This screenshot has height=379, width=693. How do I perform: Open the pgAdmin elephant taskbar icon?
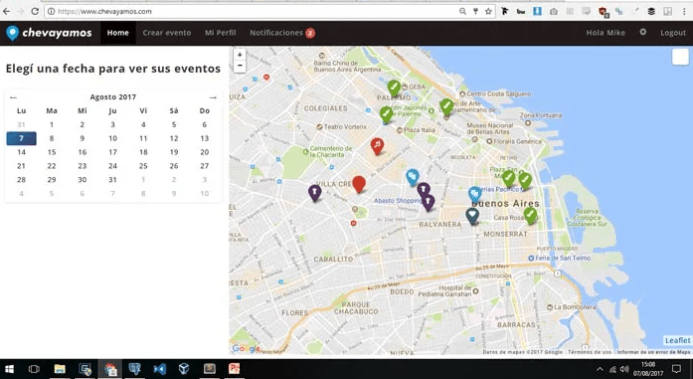134,369
